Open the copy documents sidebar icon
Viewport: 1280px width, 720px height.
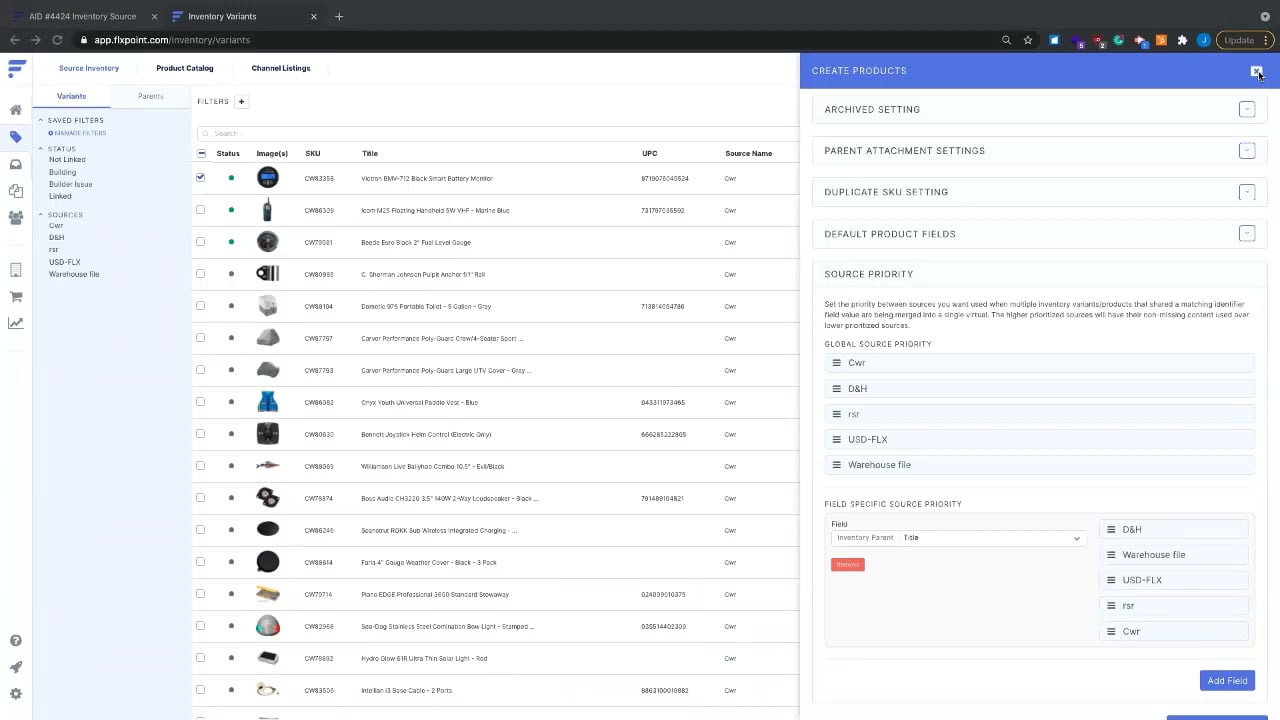tap(16, 190)
